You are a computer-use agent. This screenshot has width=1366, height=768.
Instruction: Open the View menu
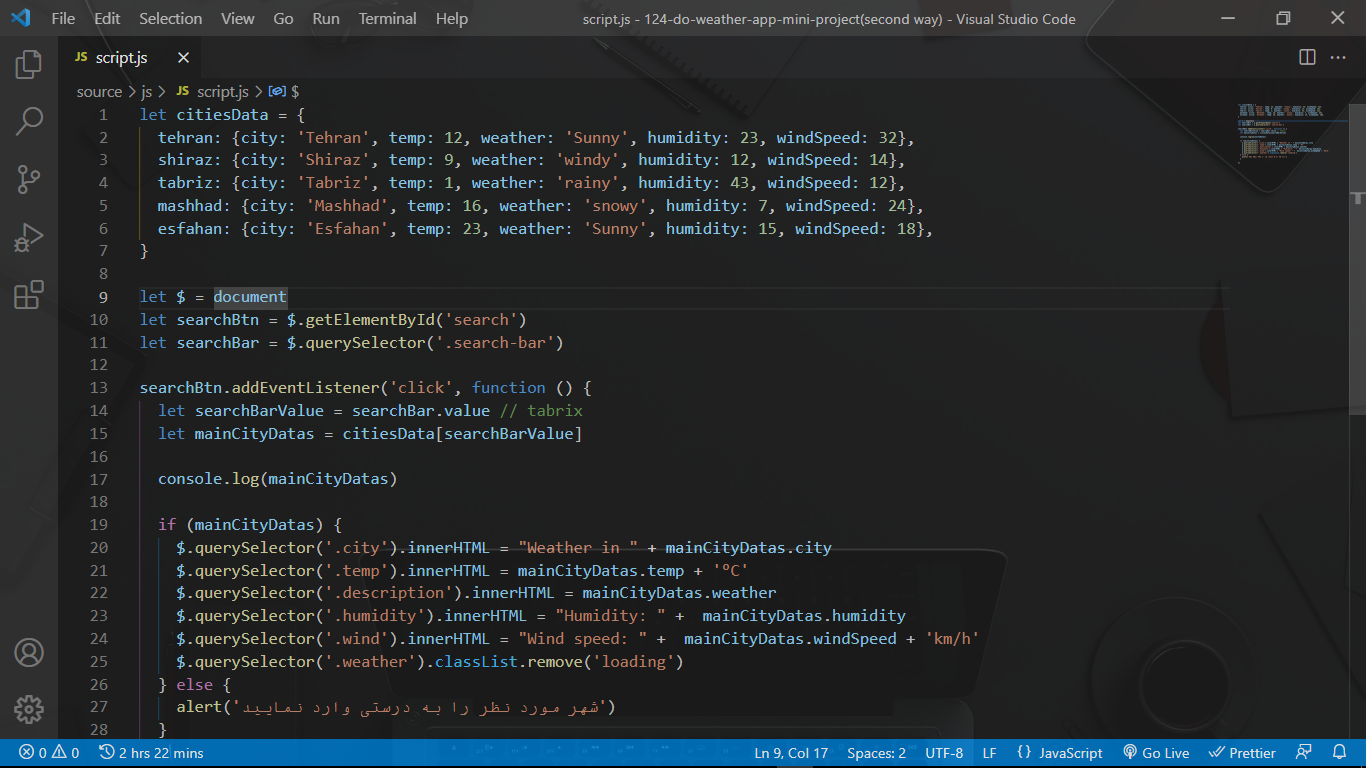tap(238, 18)
